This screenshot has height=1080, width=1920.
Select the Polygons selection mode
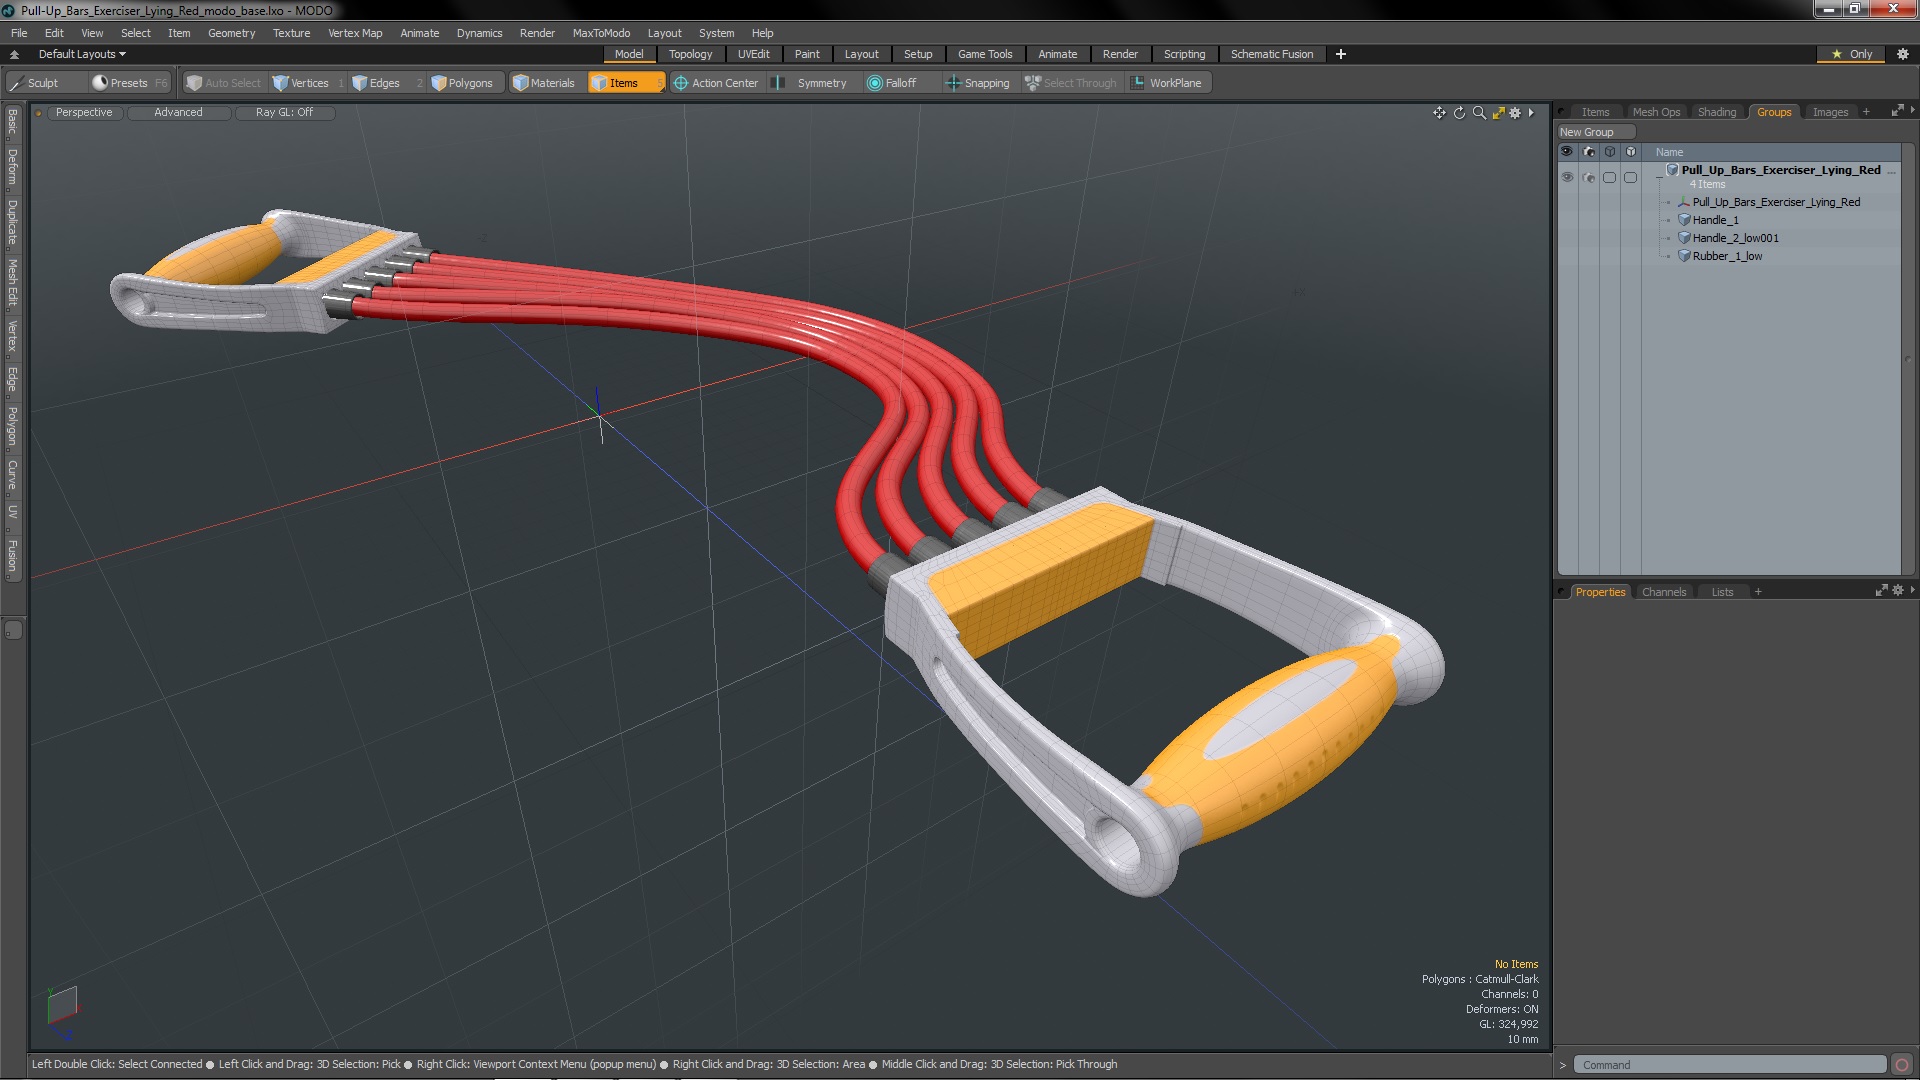coord(461,83)
